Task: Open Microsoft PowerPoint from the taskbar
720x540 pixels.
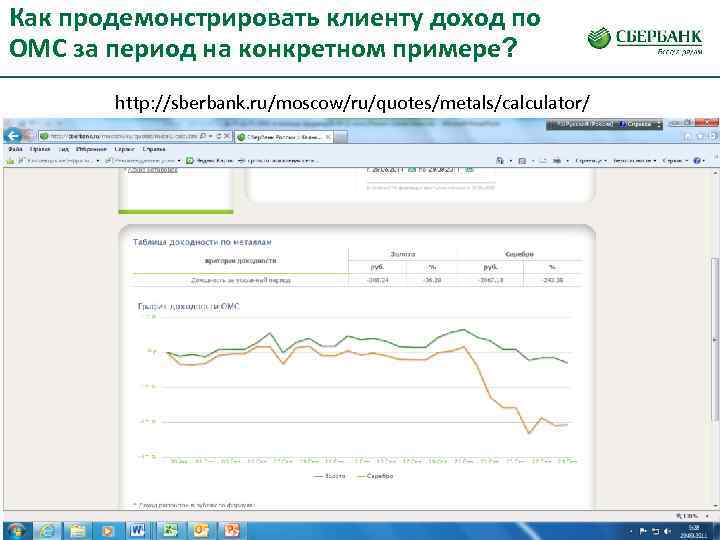Action: point(231,531)
